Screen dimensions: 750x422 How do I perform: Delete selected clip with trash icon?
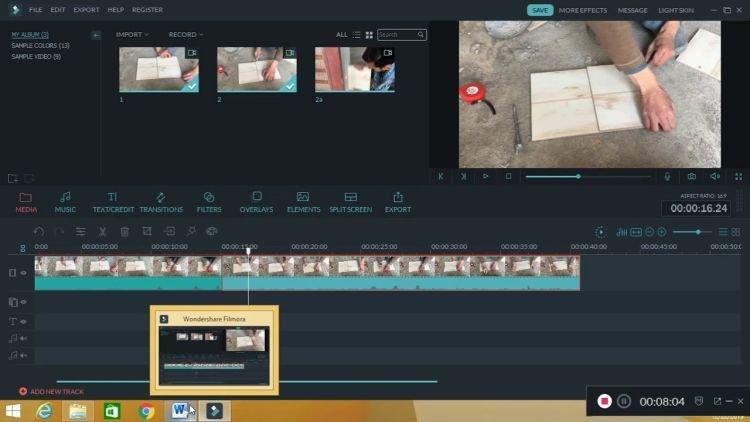coord(124,232)
